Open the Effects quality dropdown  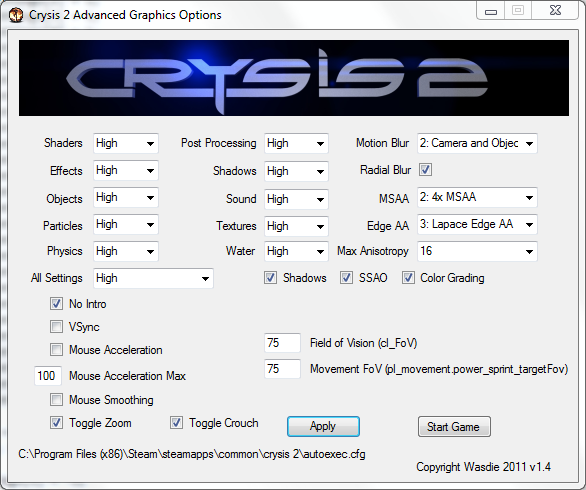[x=126, y=170]
